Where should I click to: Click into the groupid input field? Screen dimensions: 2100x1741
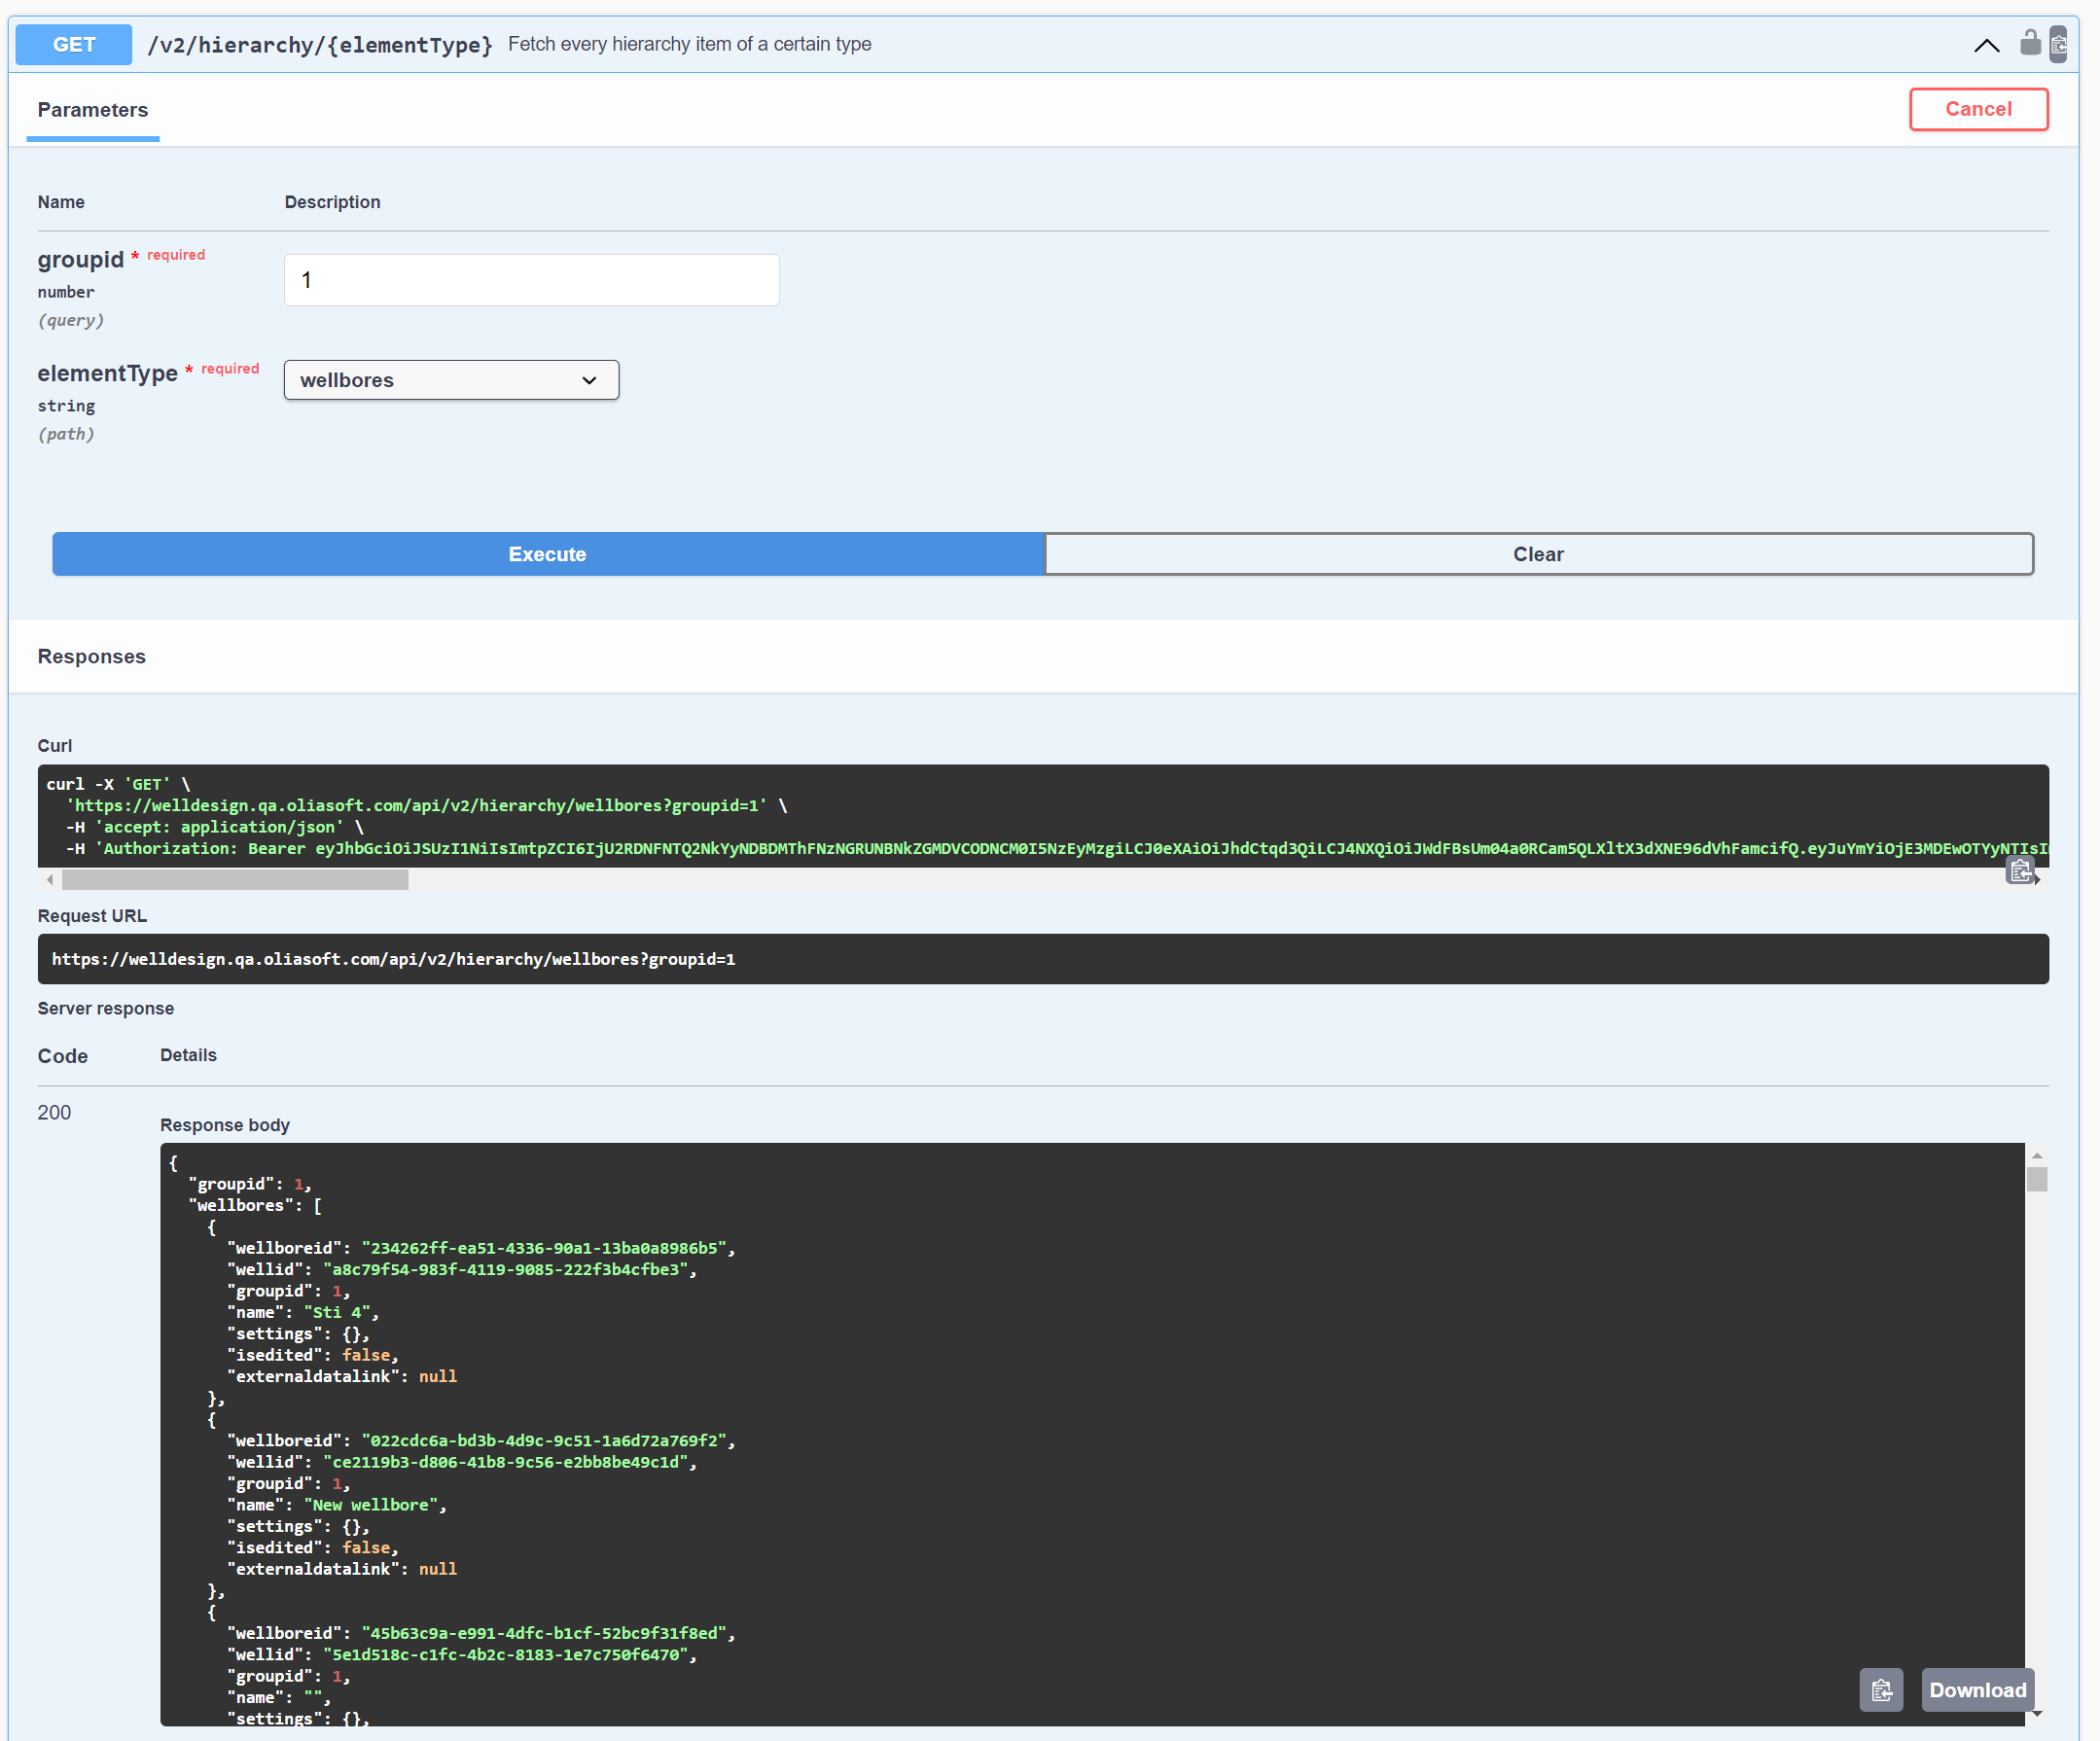pyautogui.click(x=531, y=280)
